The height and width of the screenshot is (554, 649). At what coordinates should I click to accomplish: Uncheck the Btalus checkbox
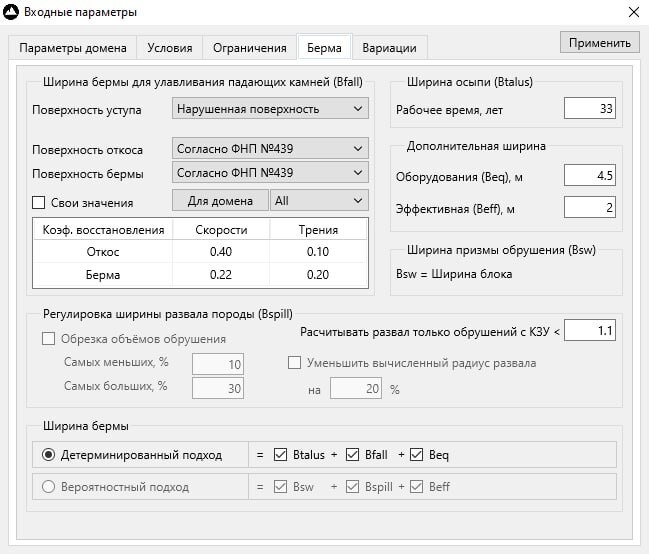280,455
